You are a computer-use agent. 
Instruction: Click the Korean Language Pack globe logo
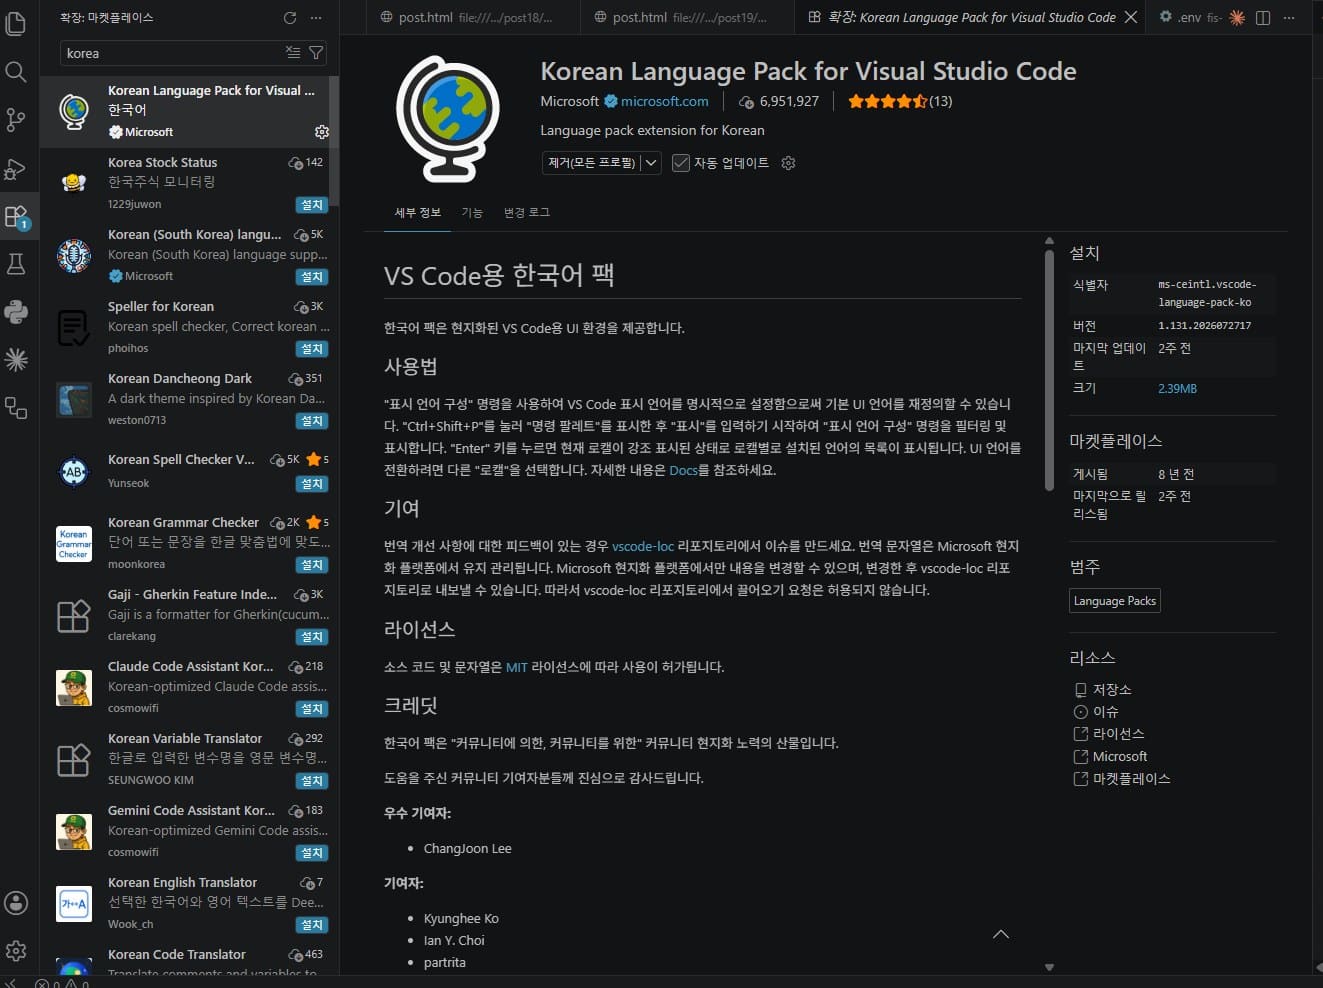coord(447,119)
